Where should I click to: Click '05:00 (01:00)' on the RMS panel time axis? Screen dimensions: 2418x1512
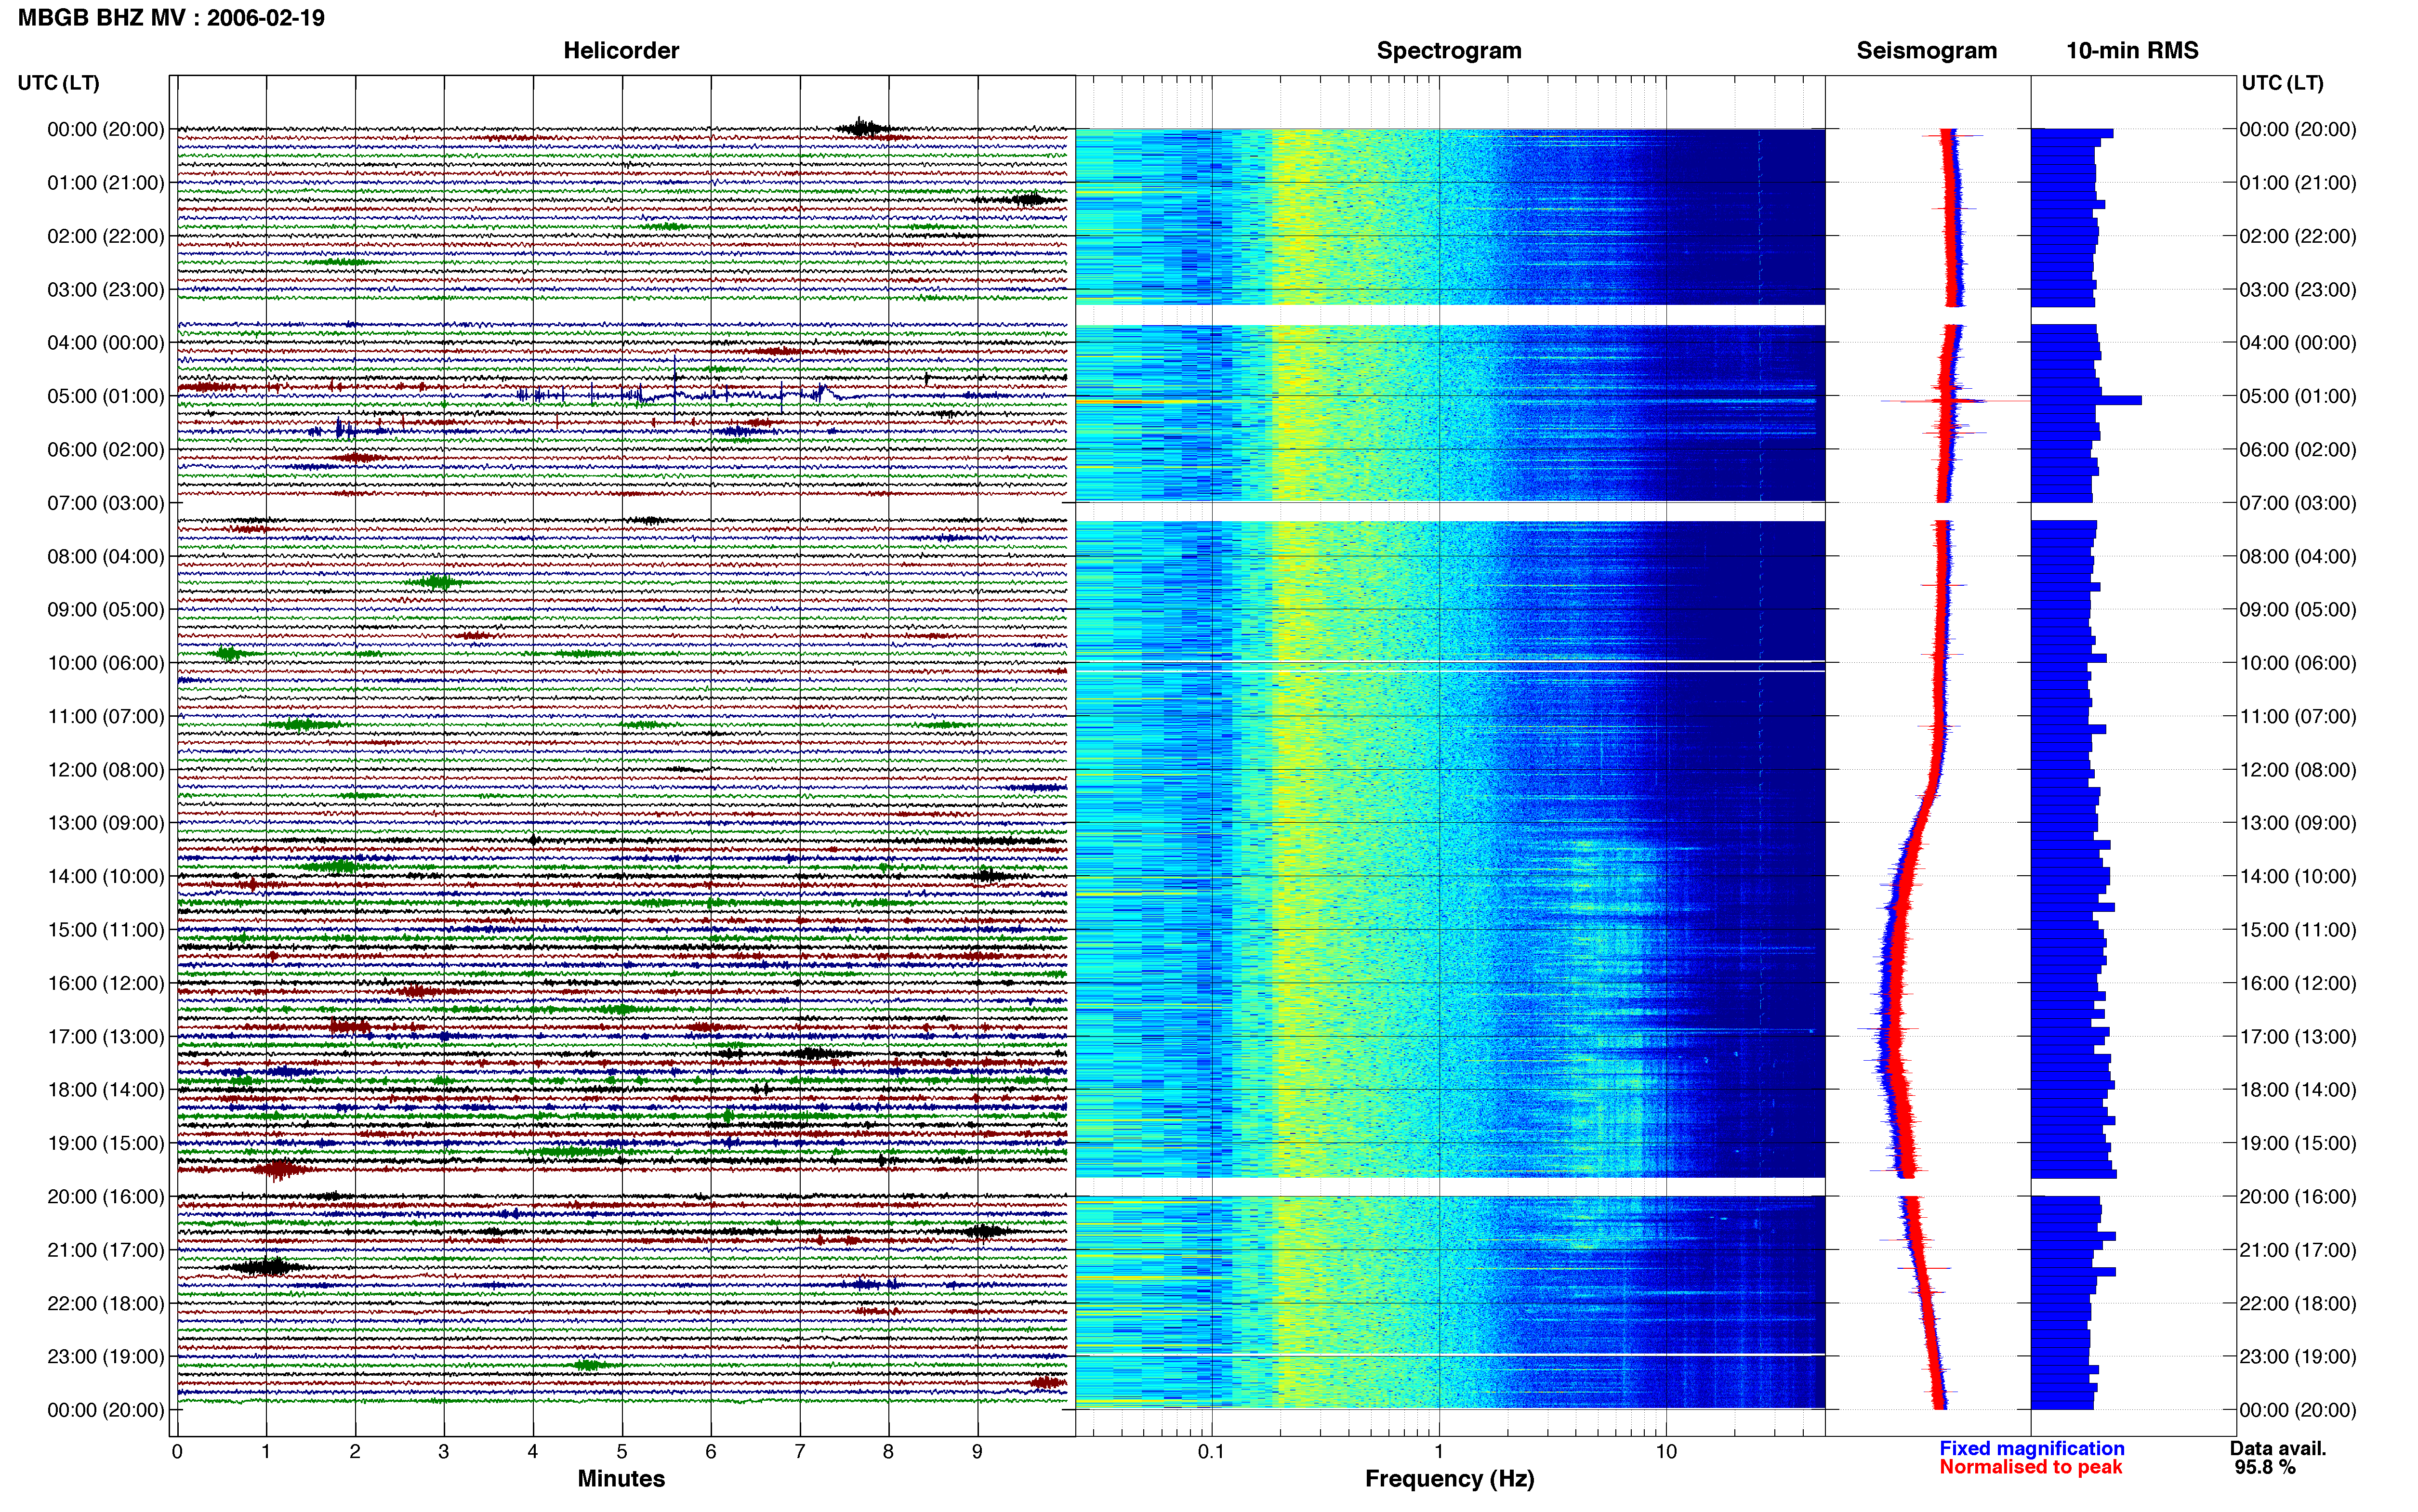(x=2298, y=396)
